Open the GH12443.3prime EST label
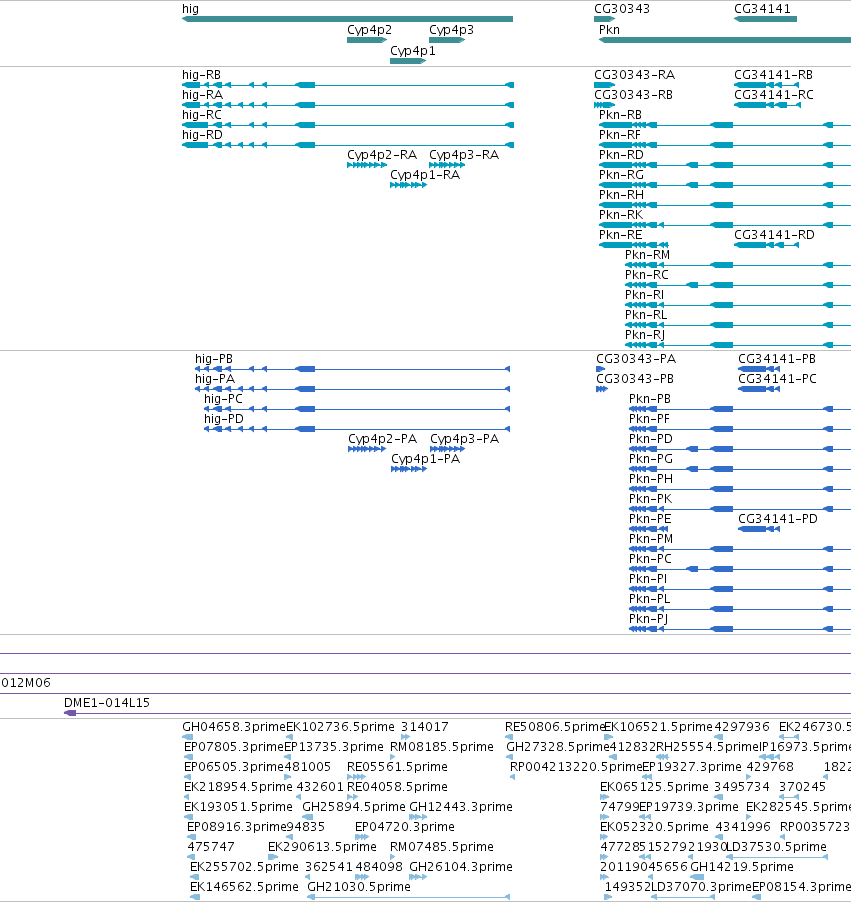The image size is (851, 902). pos(461,807)
